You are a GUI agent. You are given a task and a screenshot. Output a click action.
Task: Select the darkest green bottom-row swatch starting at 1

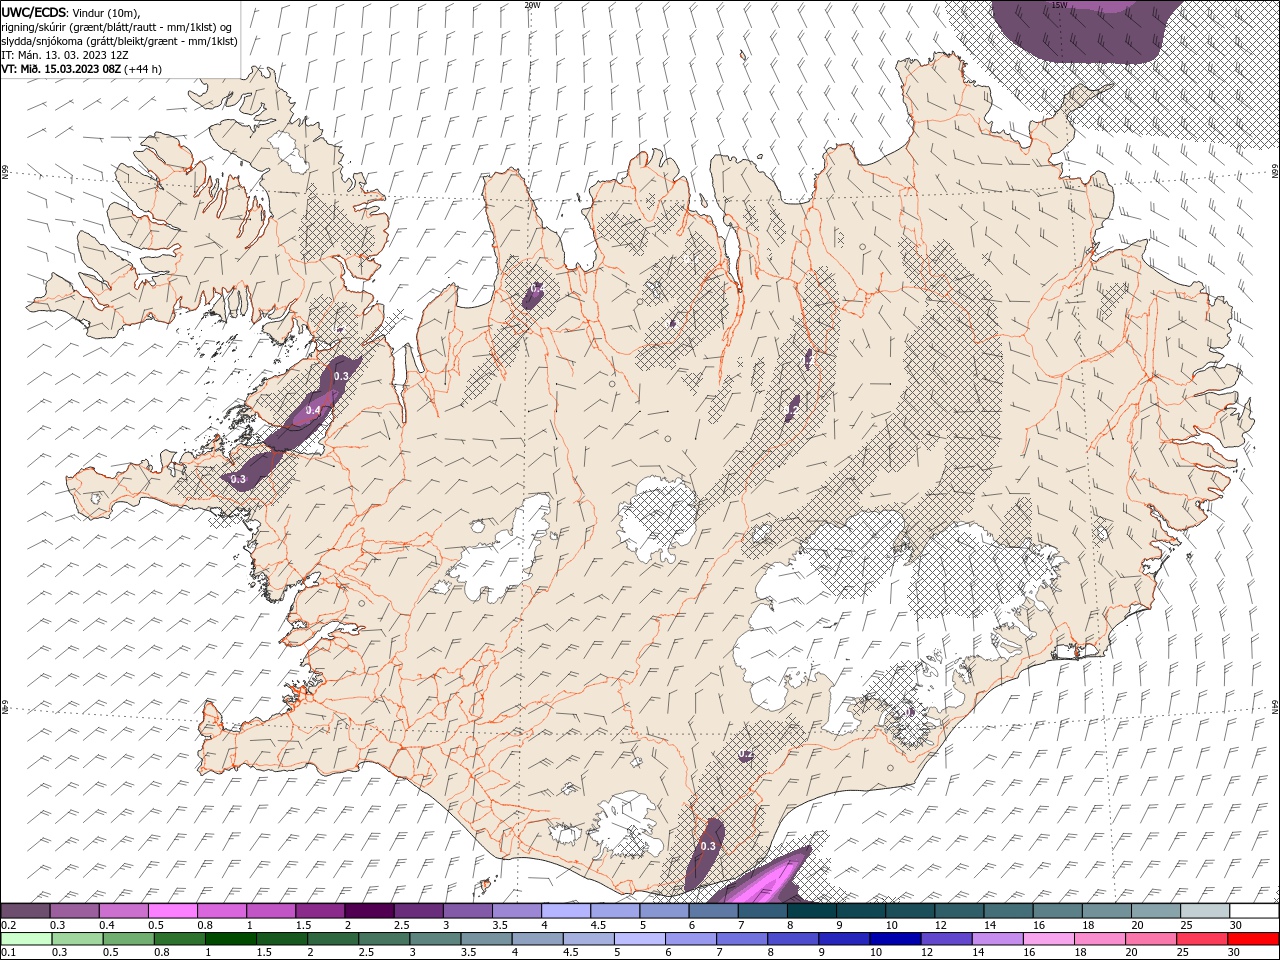[231, 939]
